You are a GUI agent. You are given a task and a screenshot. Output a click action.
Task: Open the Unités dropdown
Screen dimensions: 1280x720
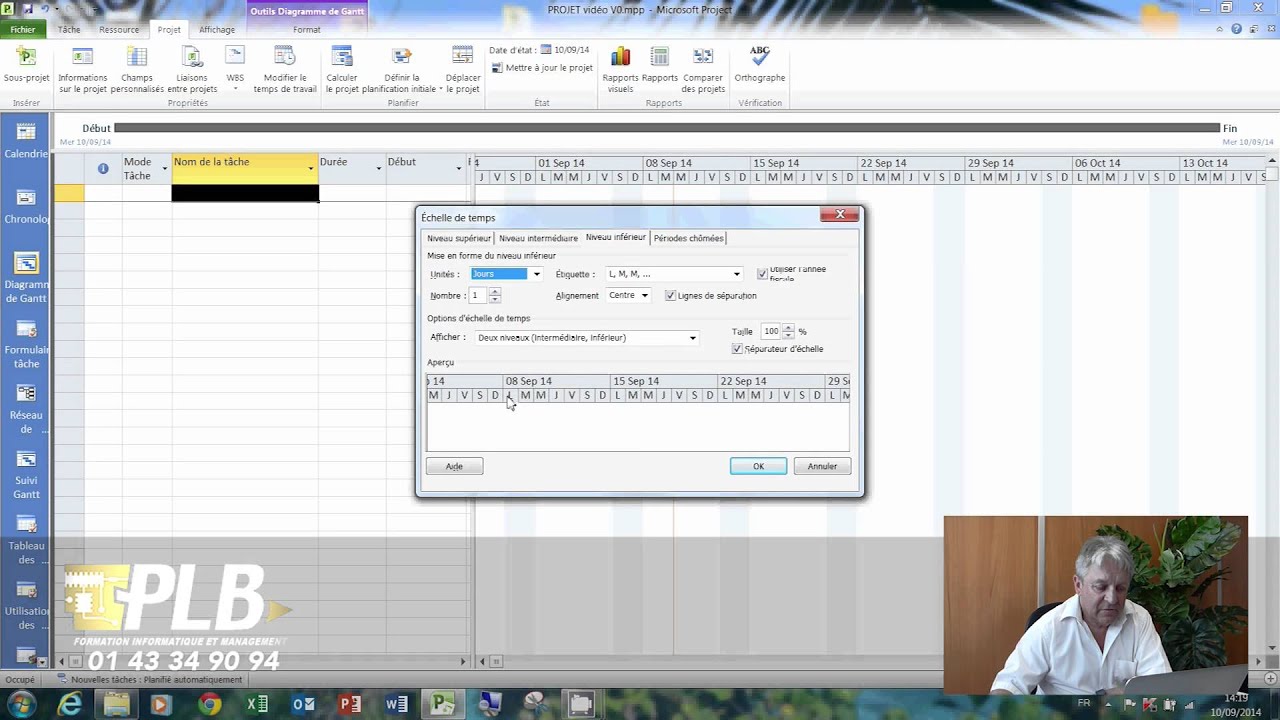click(536, 274)
